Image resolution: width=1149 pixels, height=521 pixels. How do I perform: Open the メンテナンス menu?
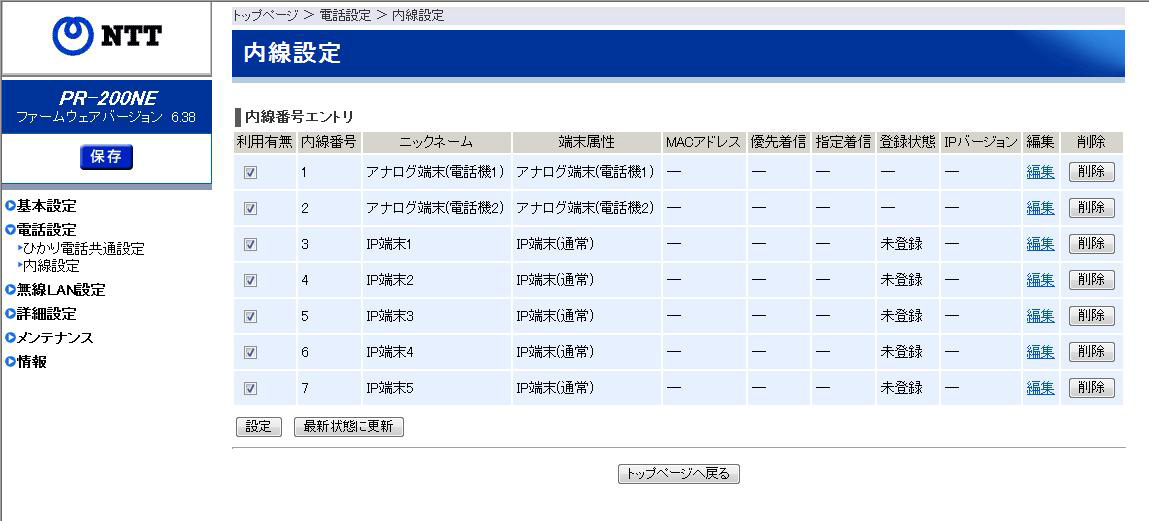(54, 338)
